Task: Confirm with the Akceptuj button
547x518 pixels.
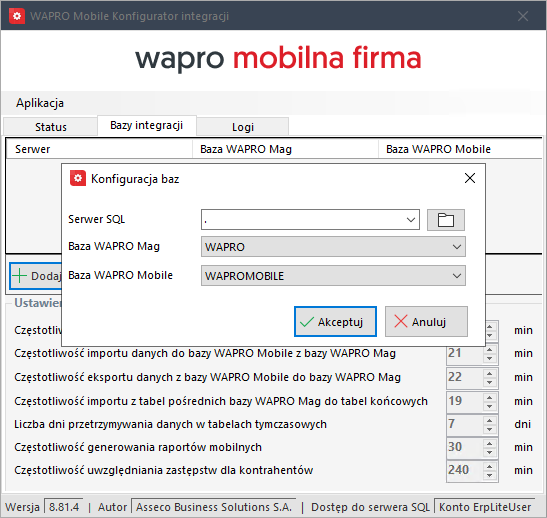Action: 335,322
